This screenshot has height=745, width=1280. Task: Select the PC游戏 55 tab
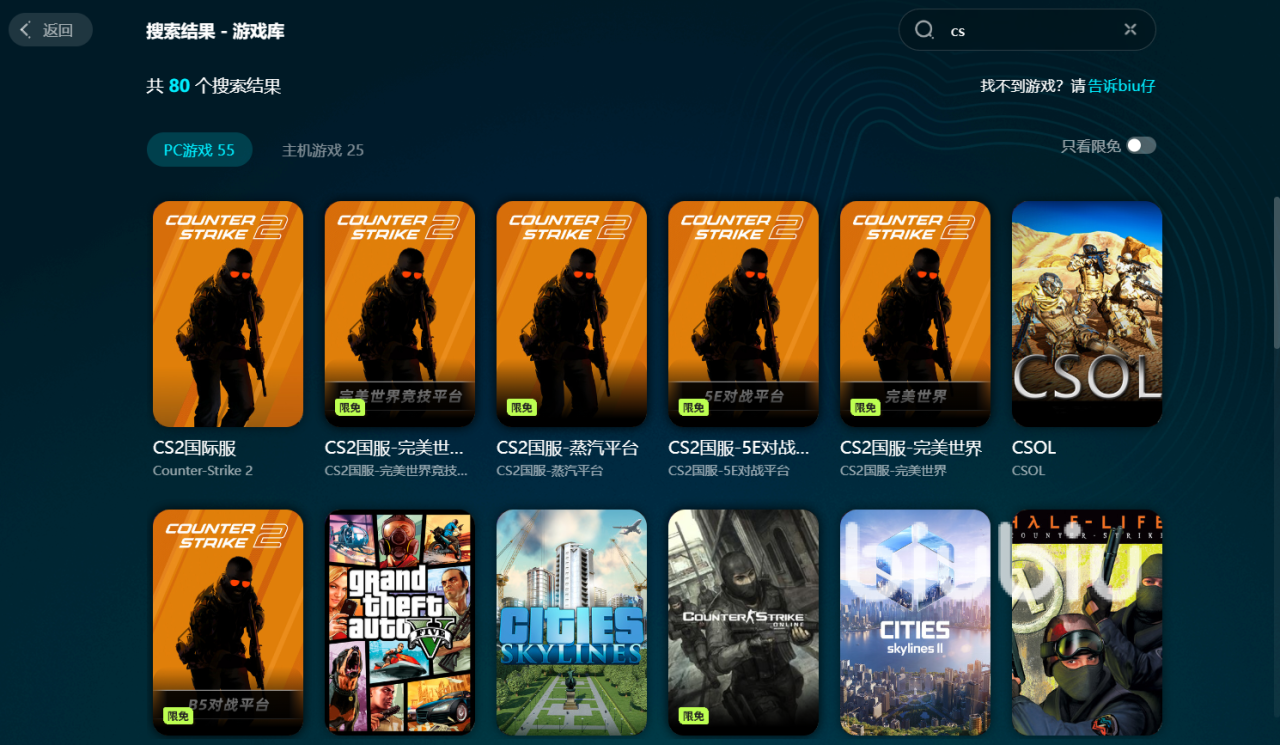click(x=199, y=150)
